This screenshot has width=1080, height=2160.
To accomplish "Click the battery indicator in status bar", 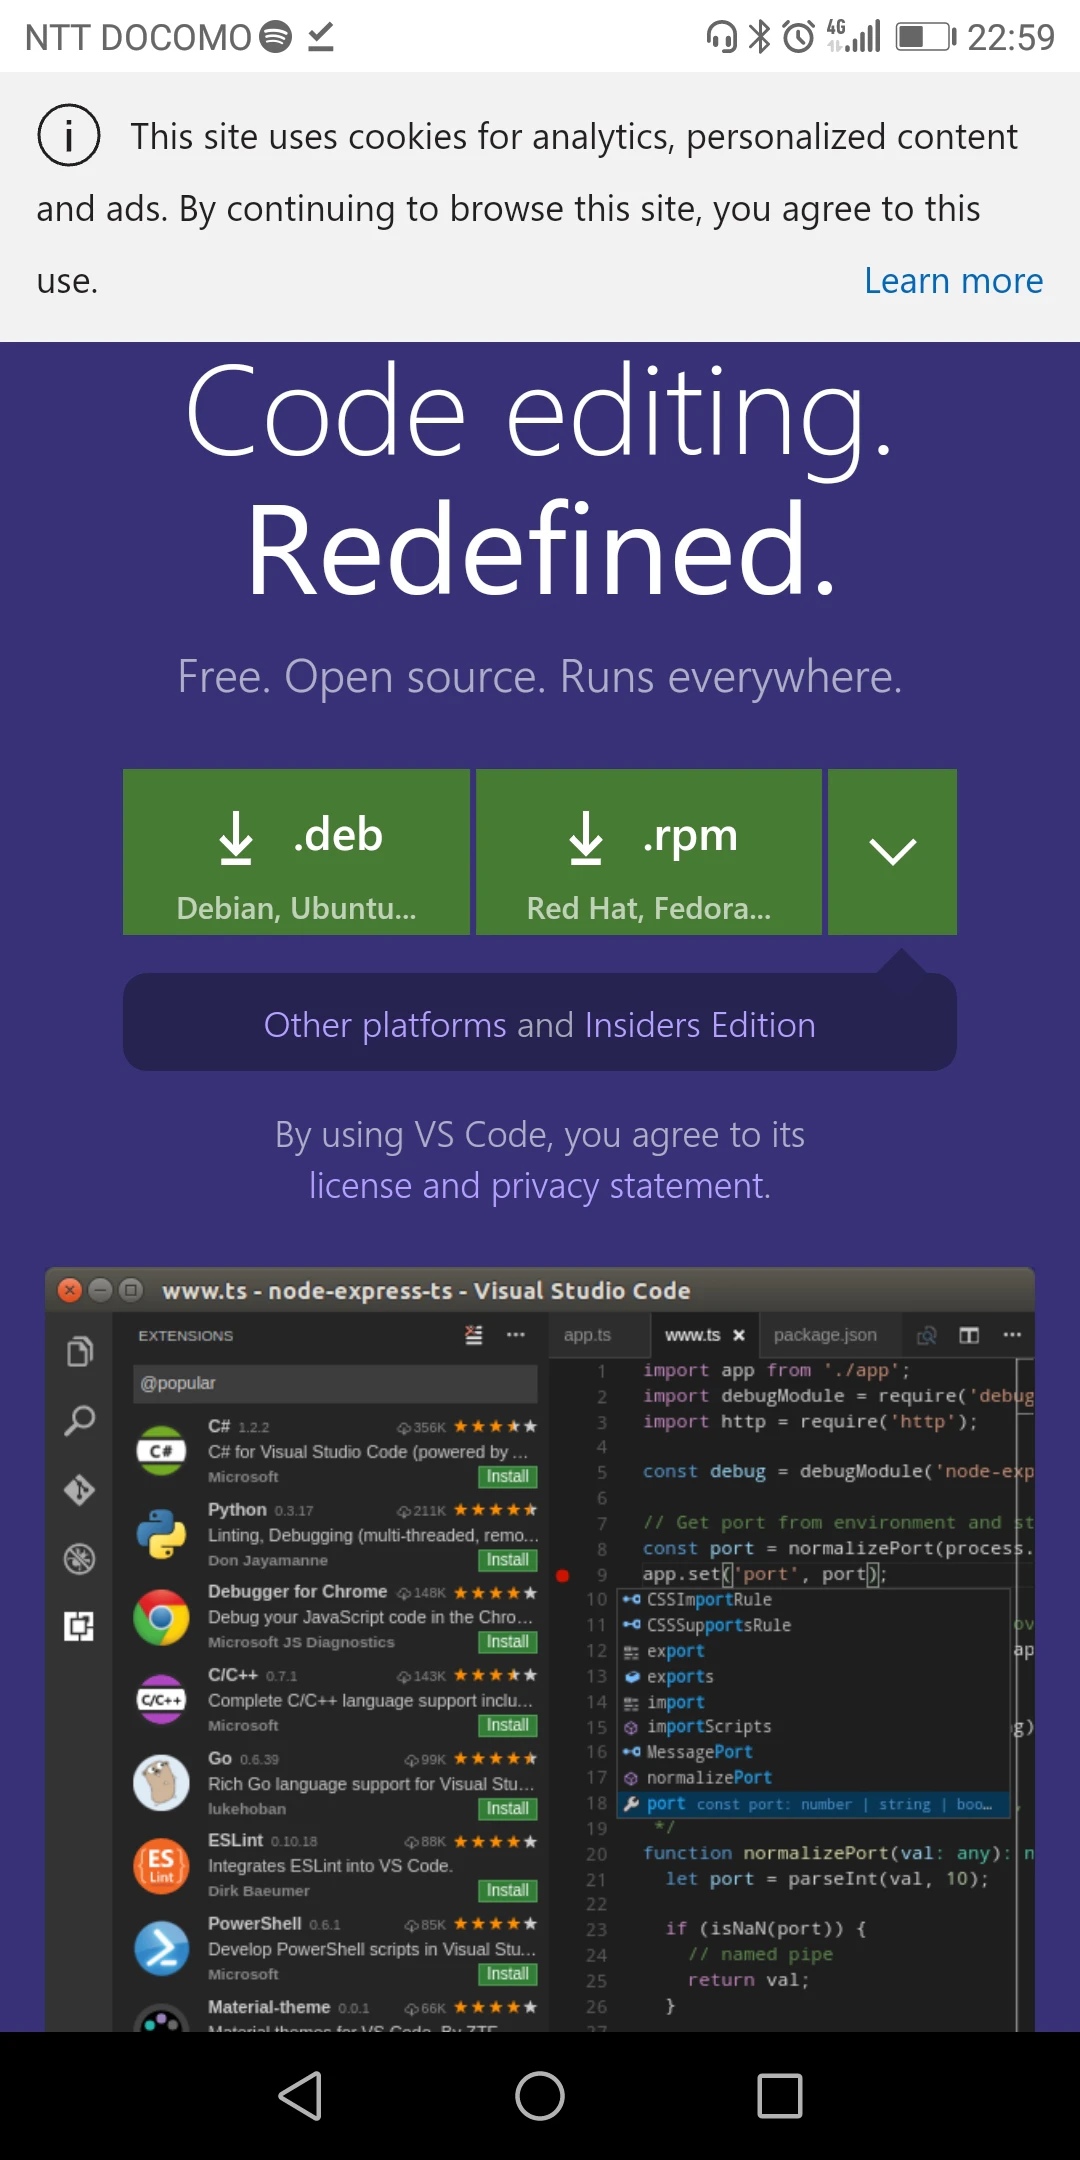I will point(926,37).
